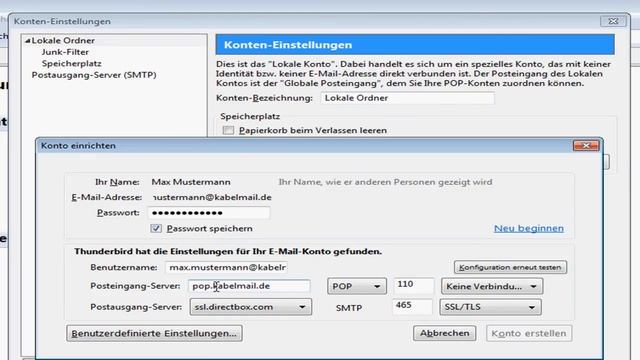Click the Konto erstellen button
Viewport: 640px width, 360px height.
pos(529,333)
